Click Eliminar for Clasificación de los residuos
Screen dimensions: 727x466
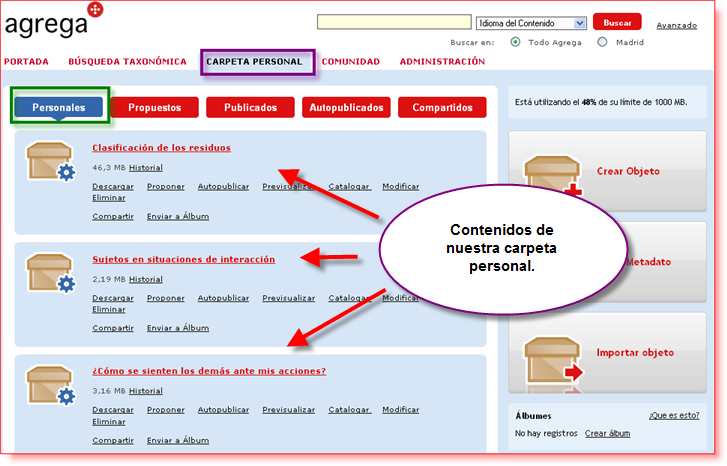[108, 198]
